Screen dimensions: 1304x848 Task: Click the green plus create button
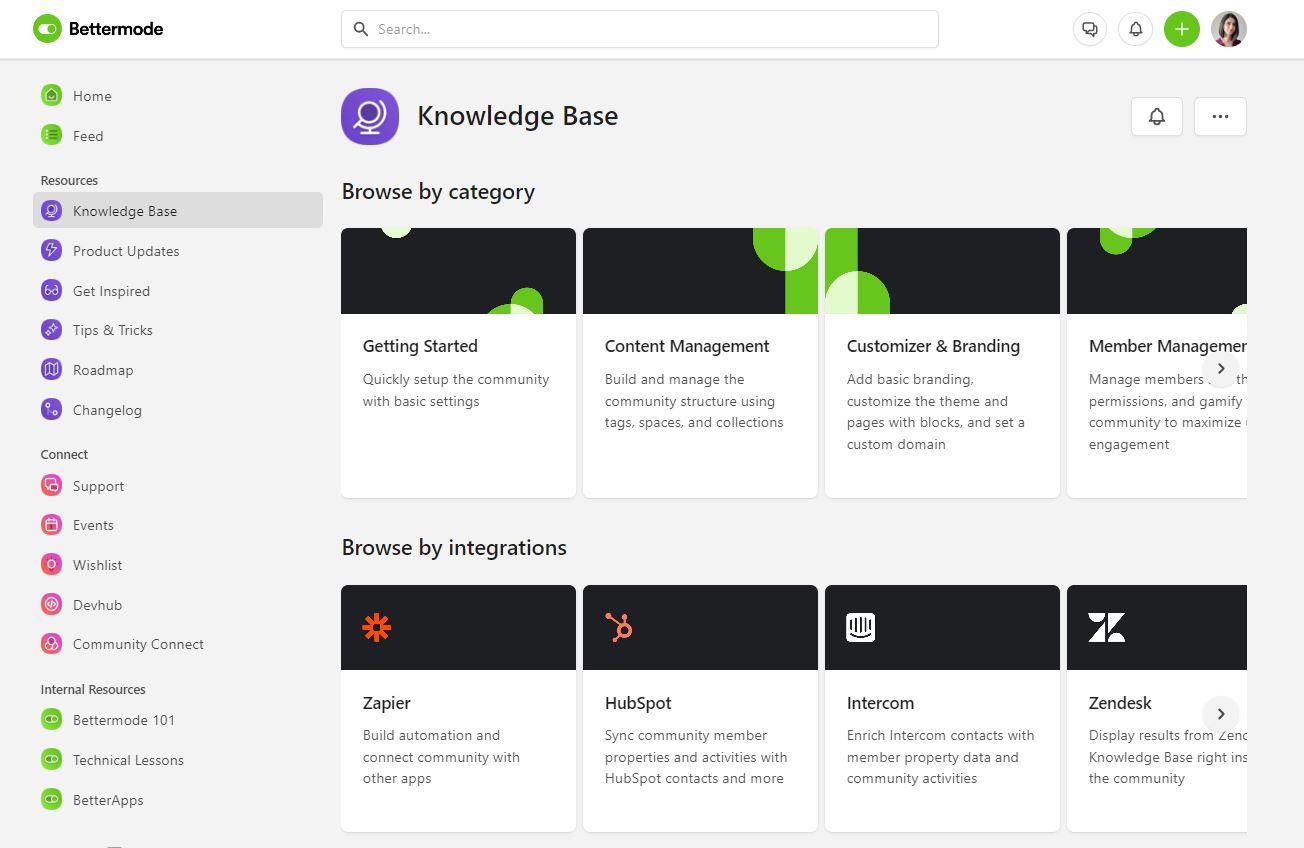click(1182, 29)
